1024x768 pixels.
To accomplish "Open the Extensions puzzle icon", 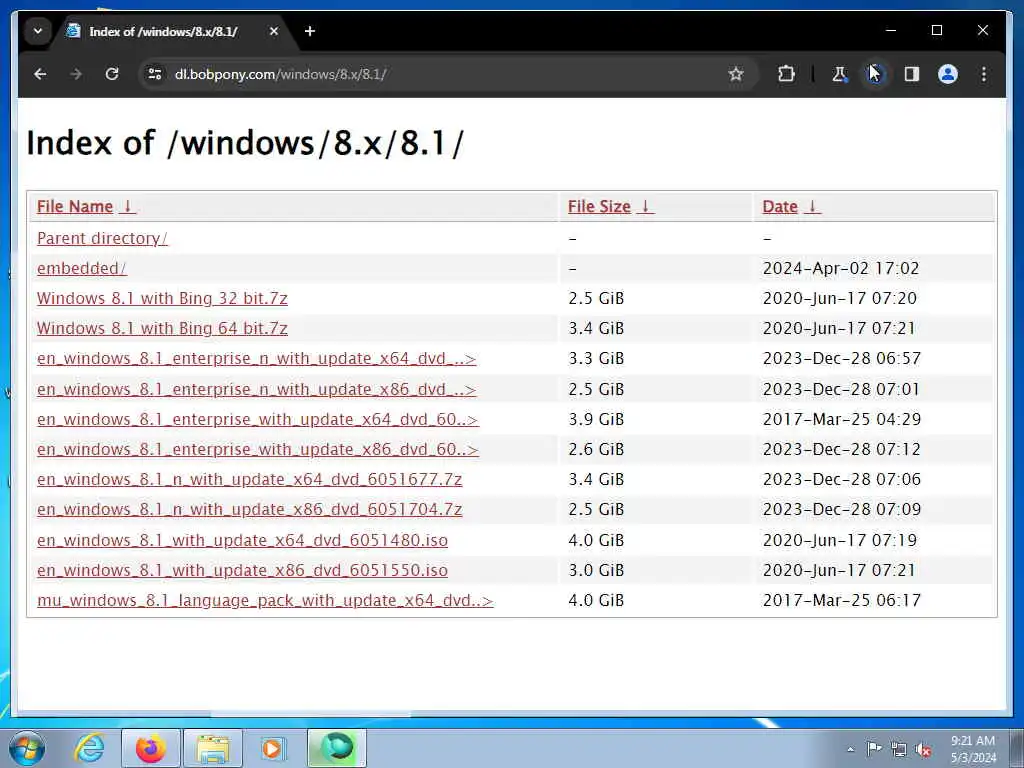I will tap(786, 74).
